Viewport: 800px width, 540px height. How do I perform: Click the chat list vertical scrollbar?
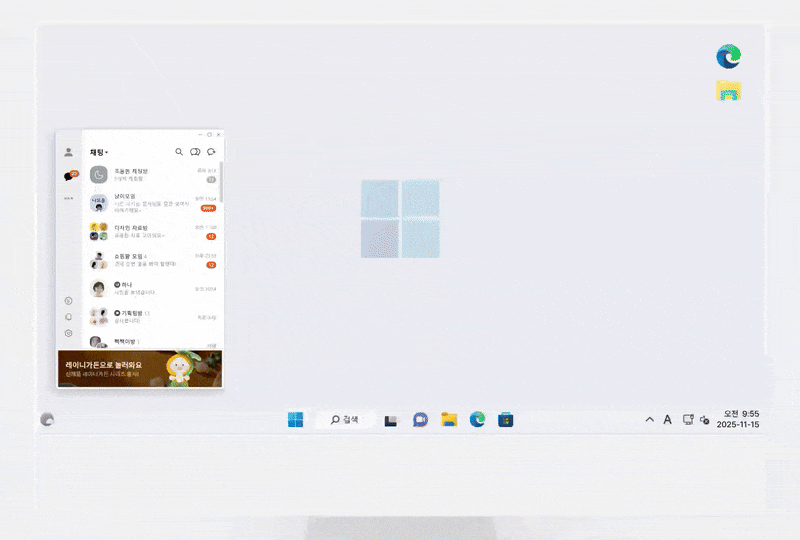221,185
